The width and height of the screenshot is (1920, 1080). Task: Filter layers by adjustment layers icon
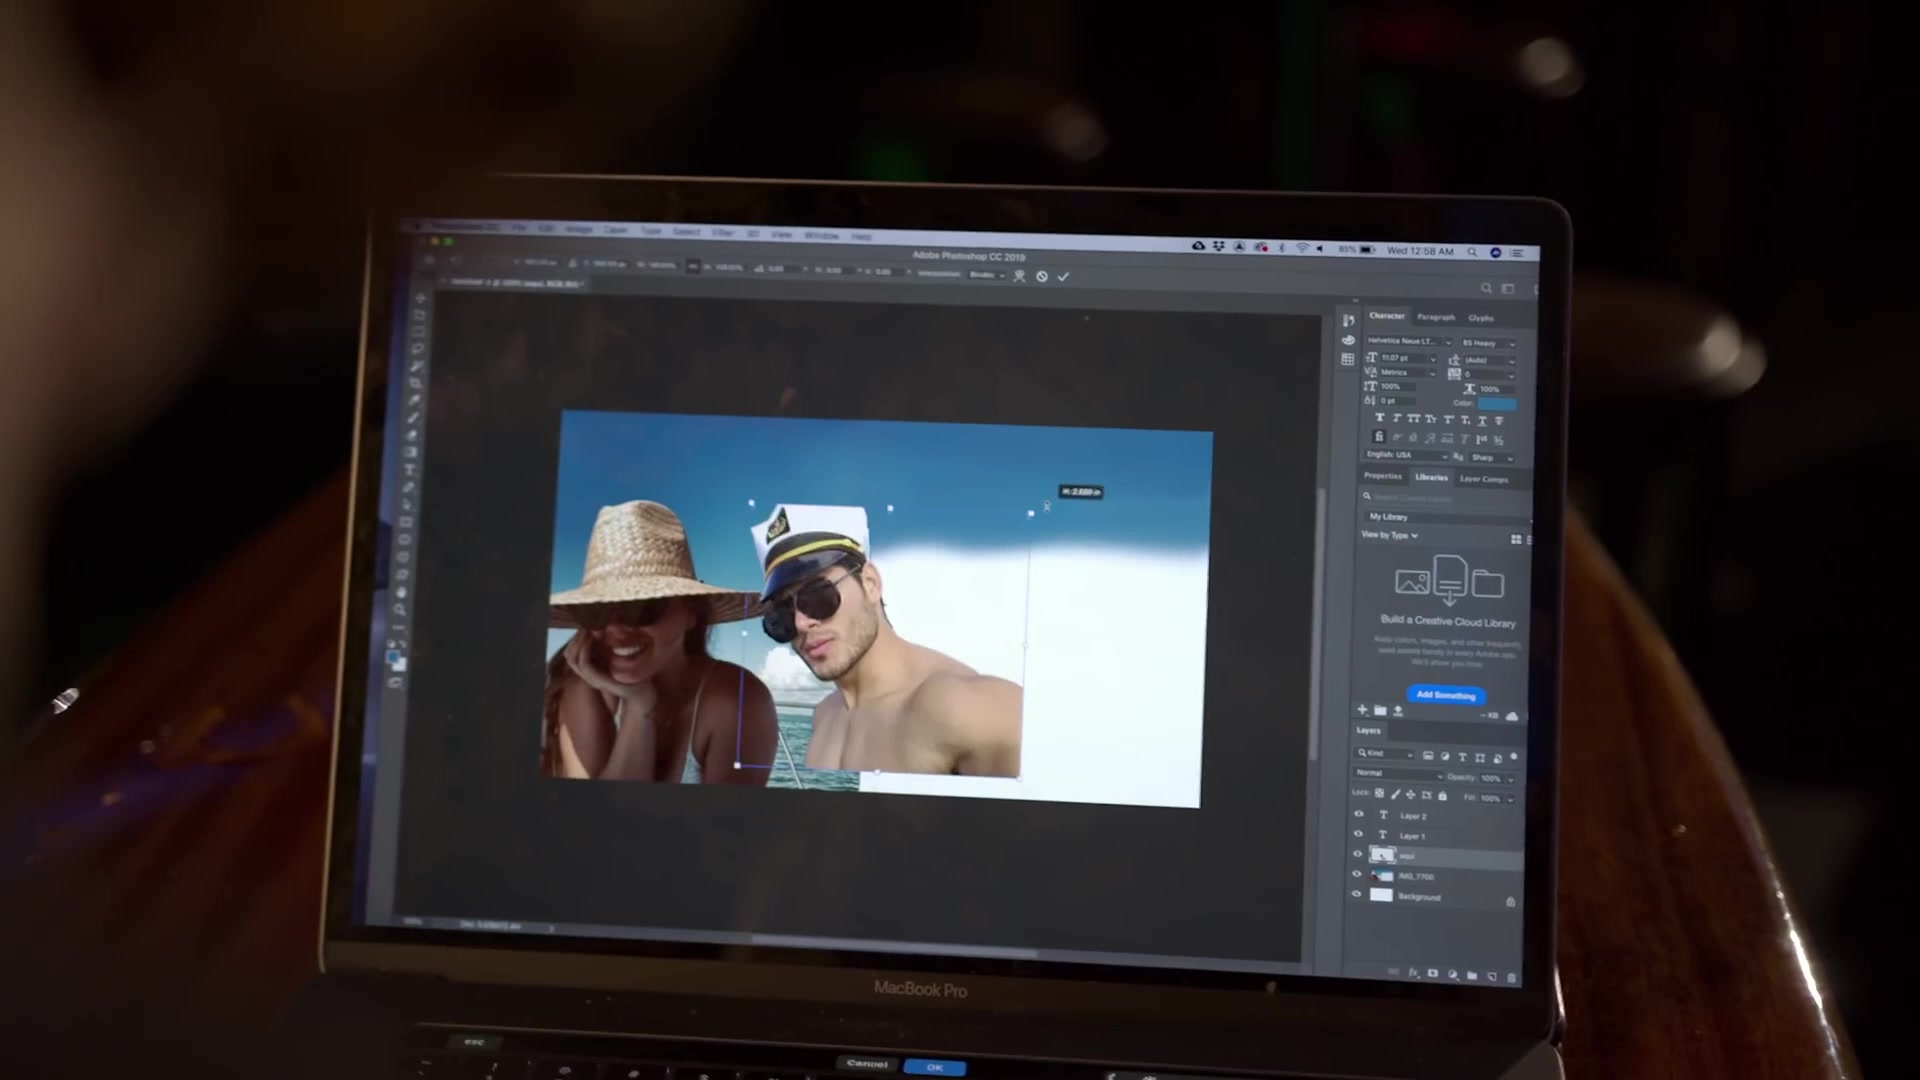click(1445, 757)
